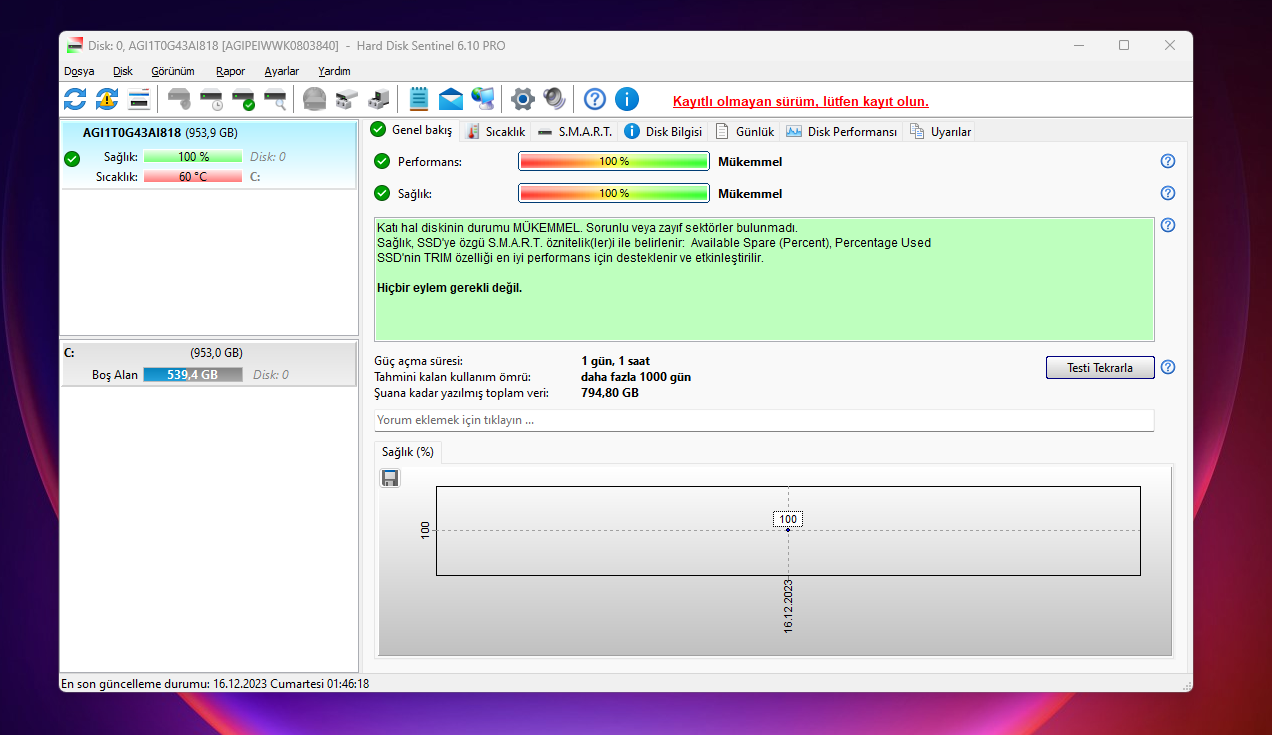Image resolution: width=1272 pixels, height=735 pixels.
Task: Click the disk with green checkmark toolbar icon
Action: point(243,99)
